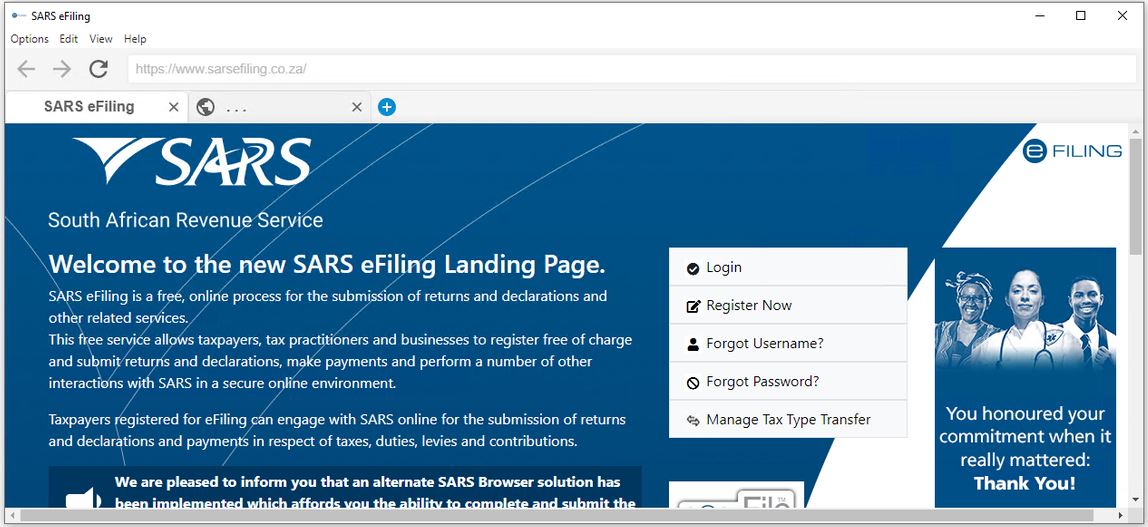This screenshot has height=527, width=1148.
Task: Click the megaphone announcement icon
Action: click(x=83, y=497)
